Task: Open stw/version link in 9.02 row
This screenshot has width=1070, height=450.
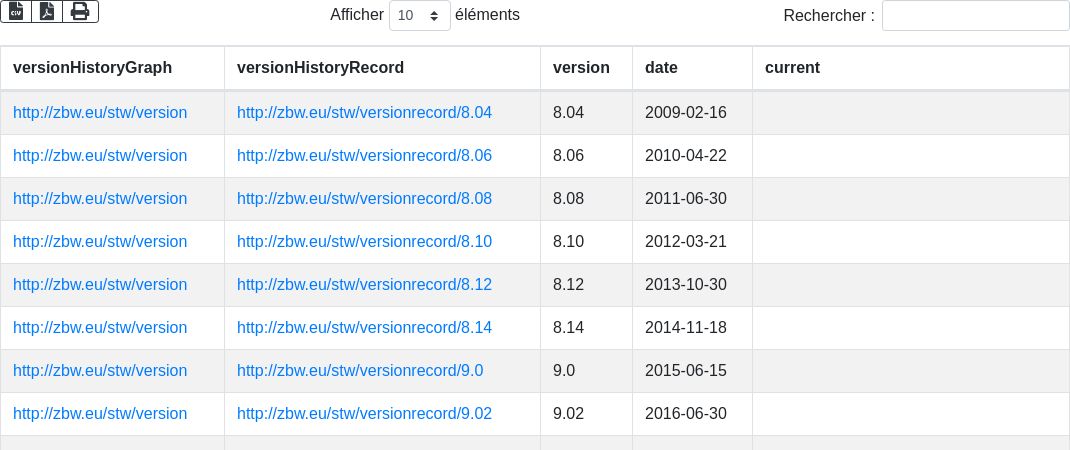Action: pyautogui.click(x=100, y=414)
